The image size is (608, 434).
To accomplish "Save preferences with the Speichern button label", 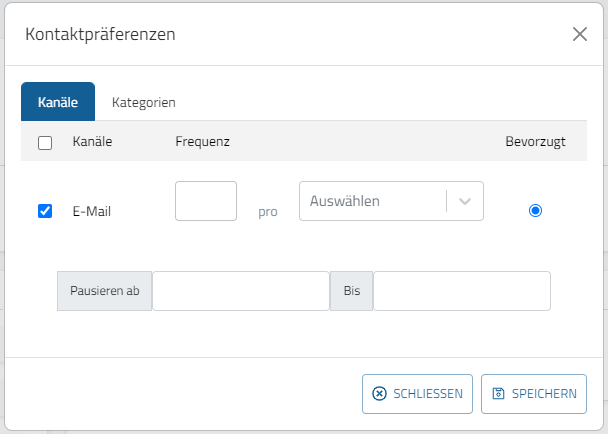I will point(544,394).
